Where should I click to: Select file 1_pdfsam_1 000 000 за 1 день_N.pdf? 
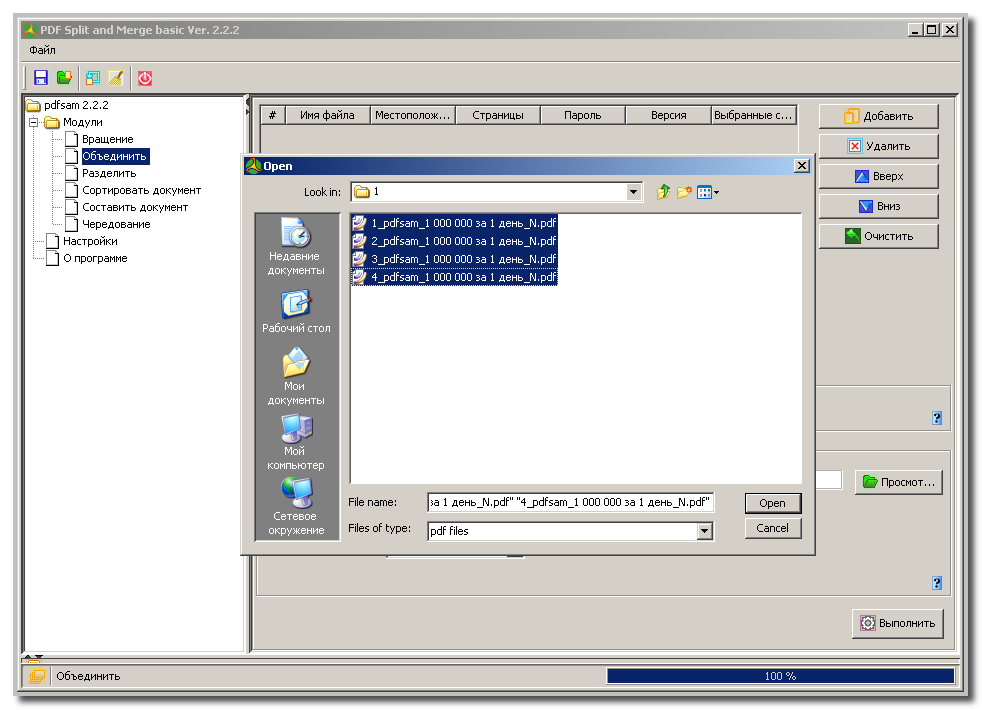454,223
